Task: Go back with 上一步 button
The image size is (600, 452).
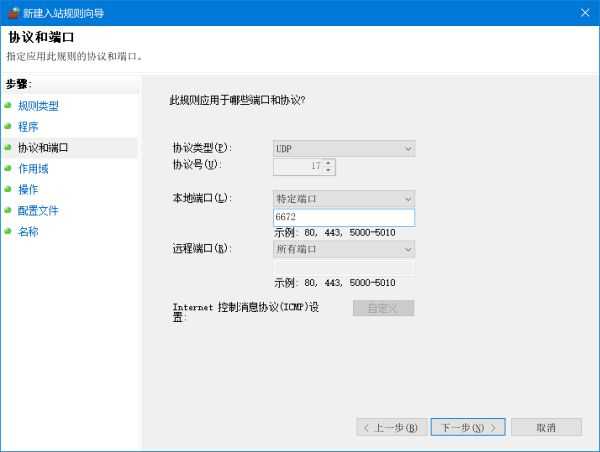Action: [x=391, y=427]
